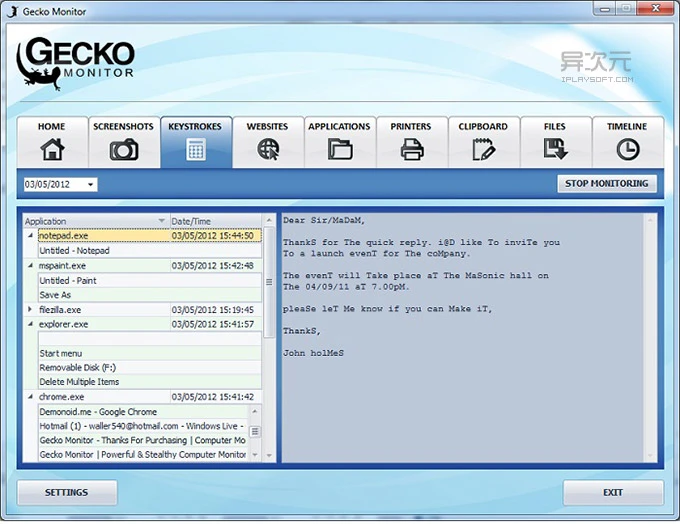The width and height of the screenshot is (680, 524).
Task: Select the Save As entry
Action: coord(150,295)
